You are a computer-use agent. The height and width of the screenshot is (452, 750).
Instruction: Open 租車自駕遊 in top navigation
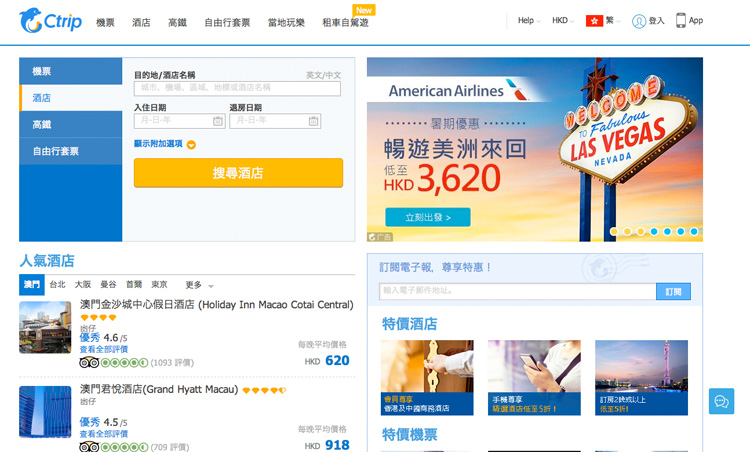pyautogui.click(x=345, y=22)
